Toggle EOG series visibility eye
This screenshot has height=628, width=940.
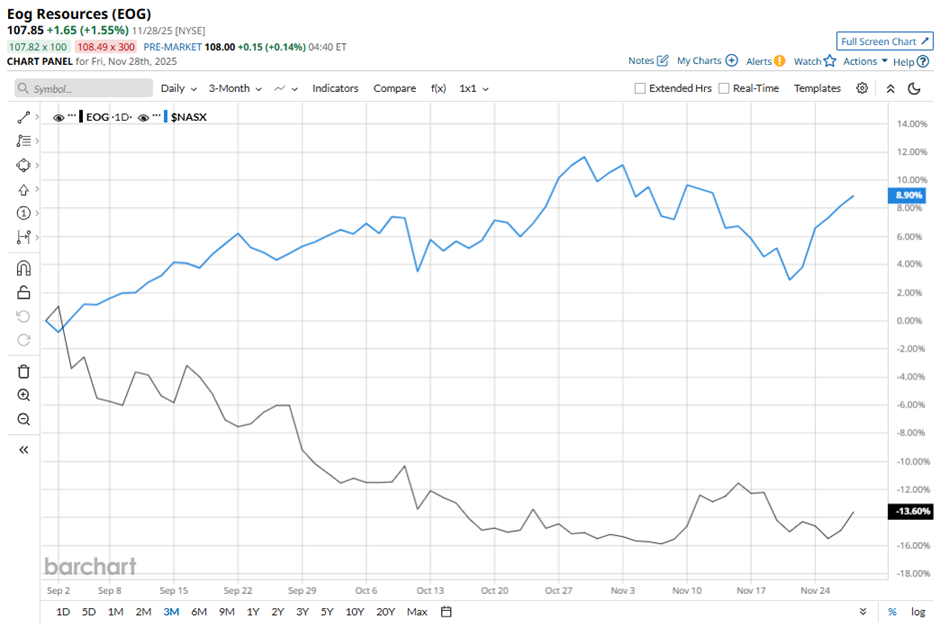pyautogui.click(x=58, y=117)
